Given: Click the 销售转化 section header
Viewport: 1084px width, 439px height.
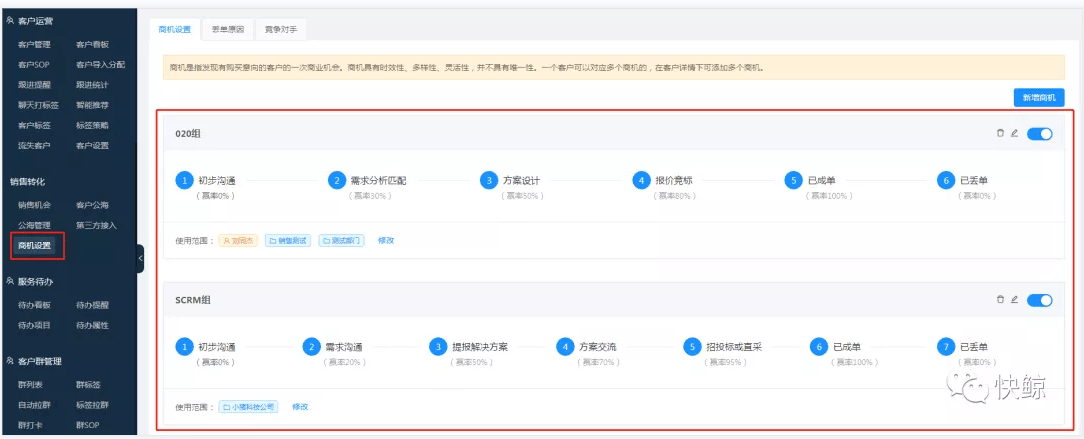Looking at the screenshot, I should [x=28, y=181].
